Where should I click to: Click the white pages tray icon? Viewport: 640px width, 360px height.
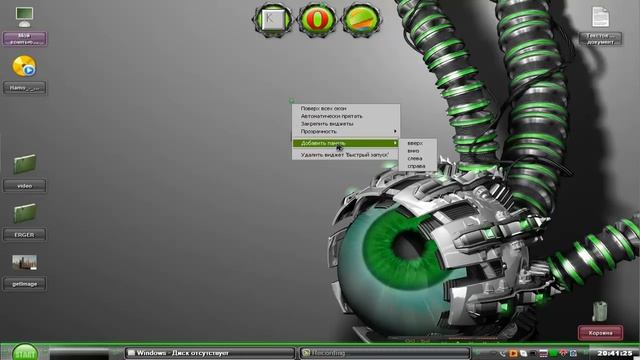point(523,353)
